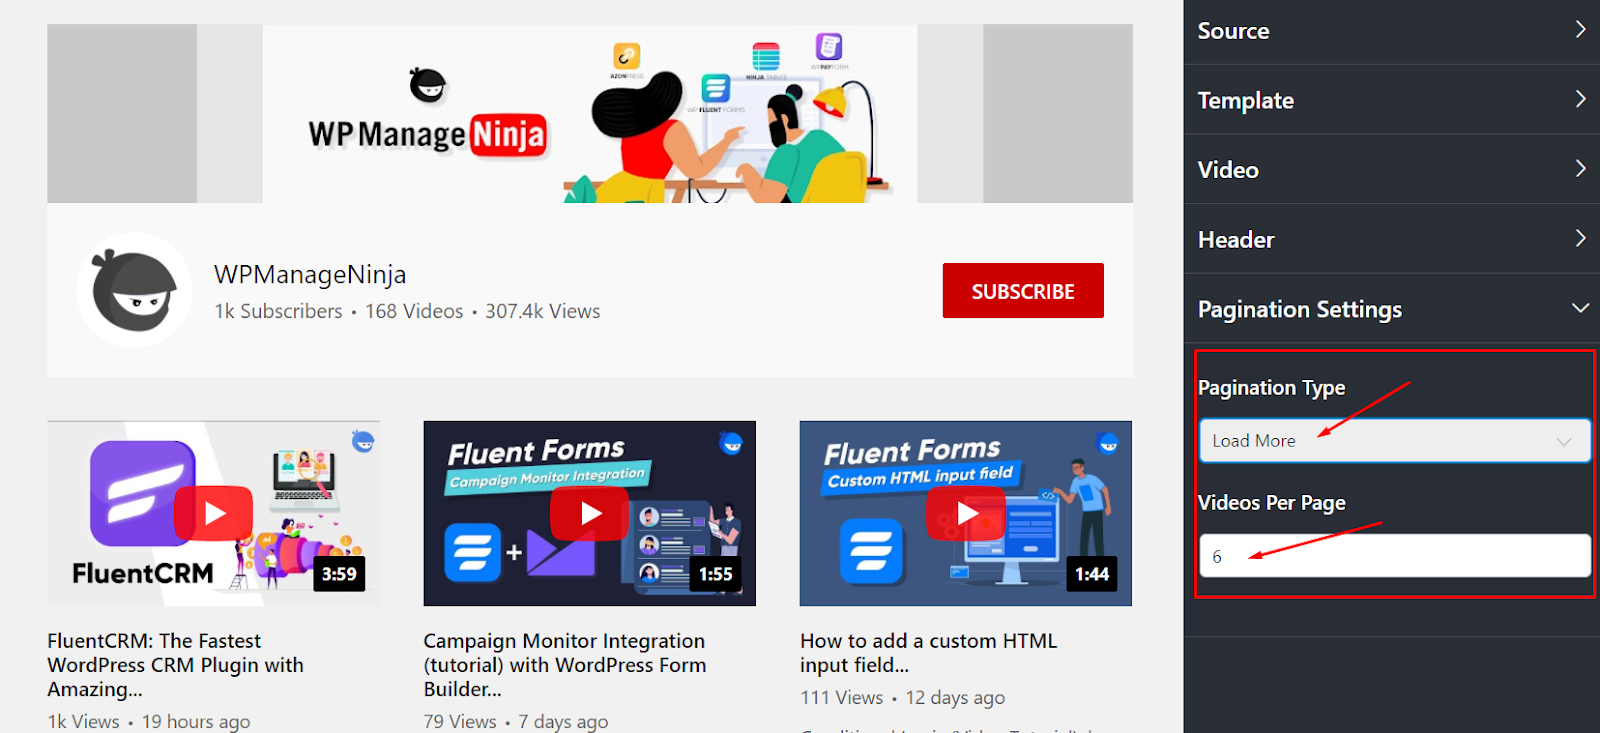This screenshot has width=1600, height=733.
Task: Click the Pagination Type label
Action: tap(1272, 388)
